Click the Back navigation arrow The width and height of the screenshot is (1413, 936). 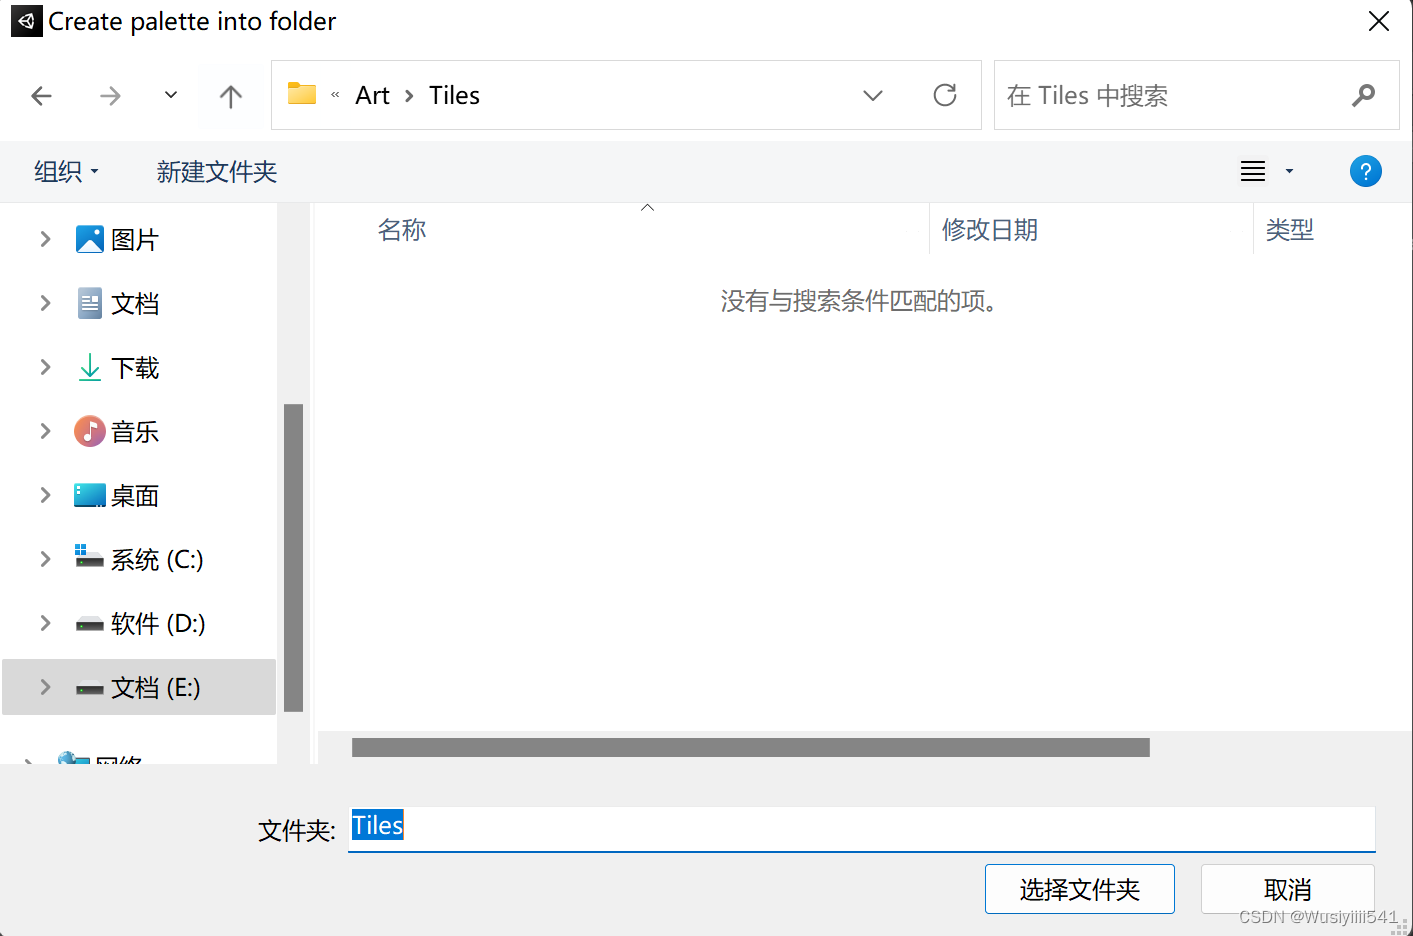(x=41, y=95)
